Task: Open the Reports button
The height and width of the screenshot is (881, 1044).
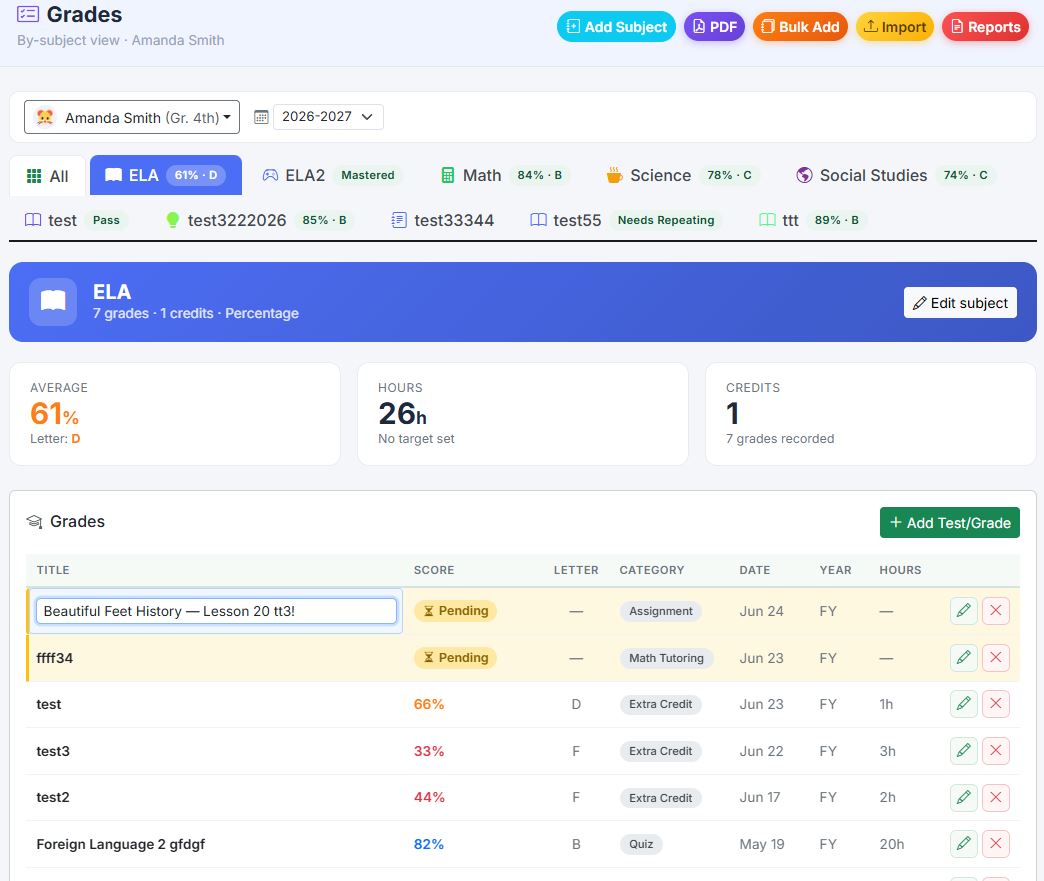Action: tap(985, 27)
